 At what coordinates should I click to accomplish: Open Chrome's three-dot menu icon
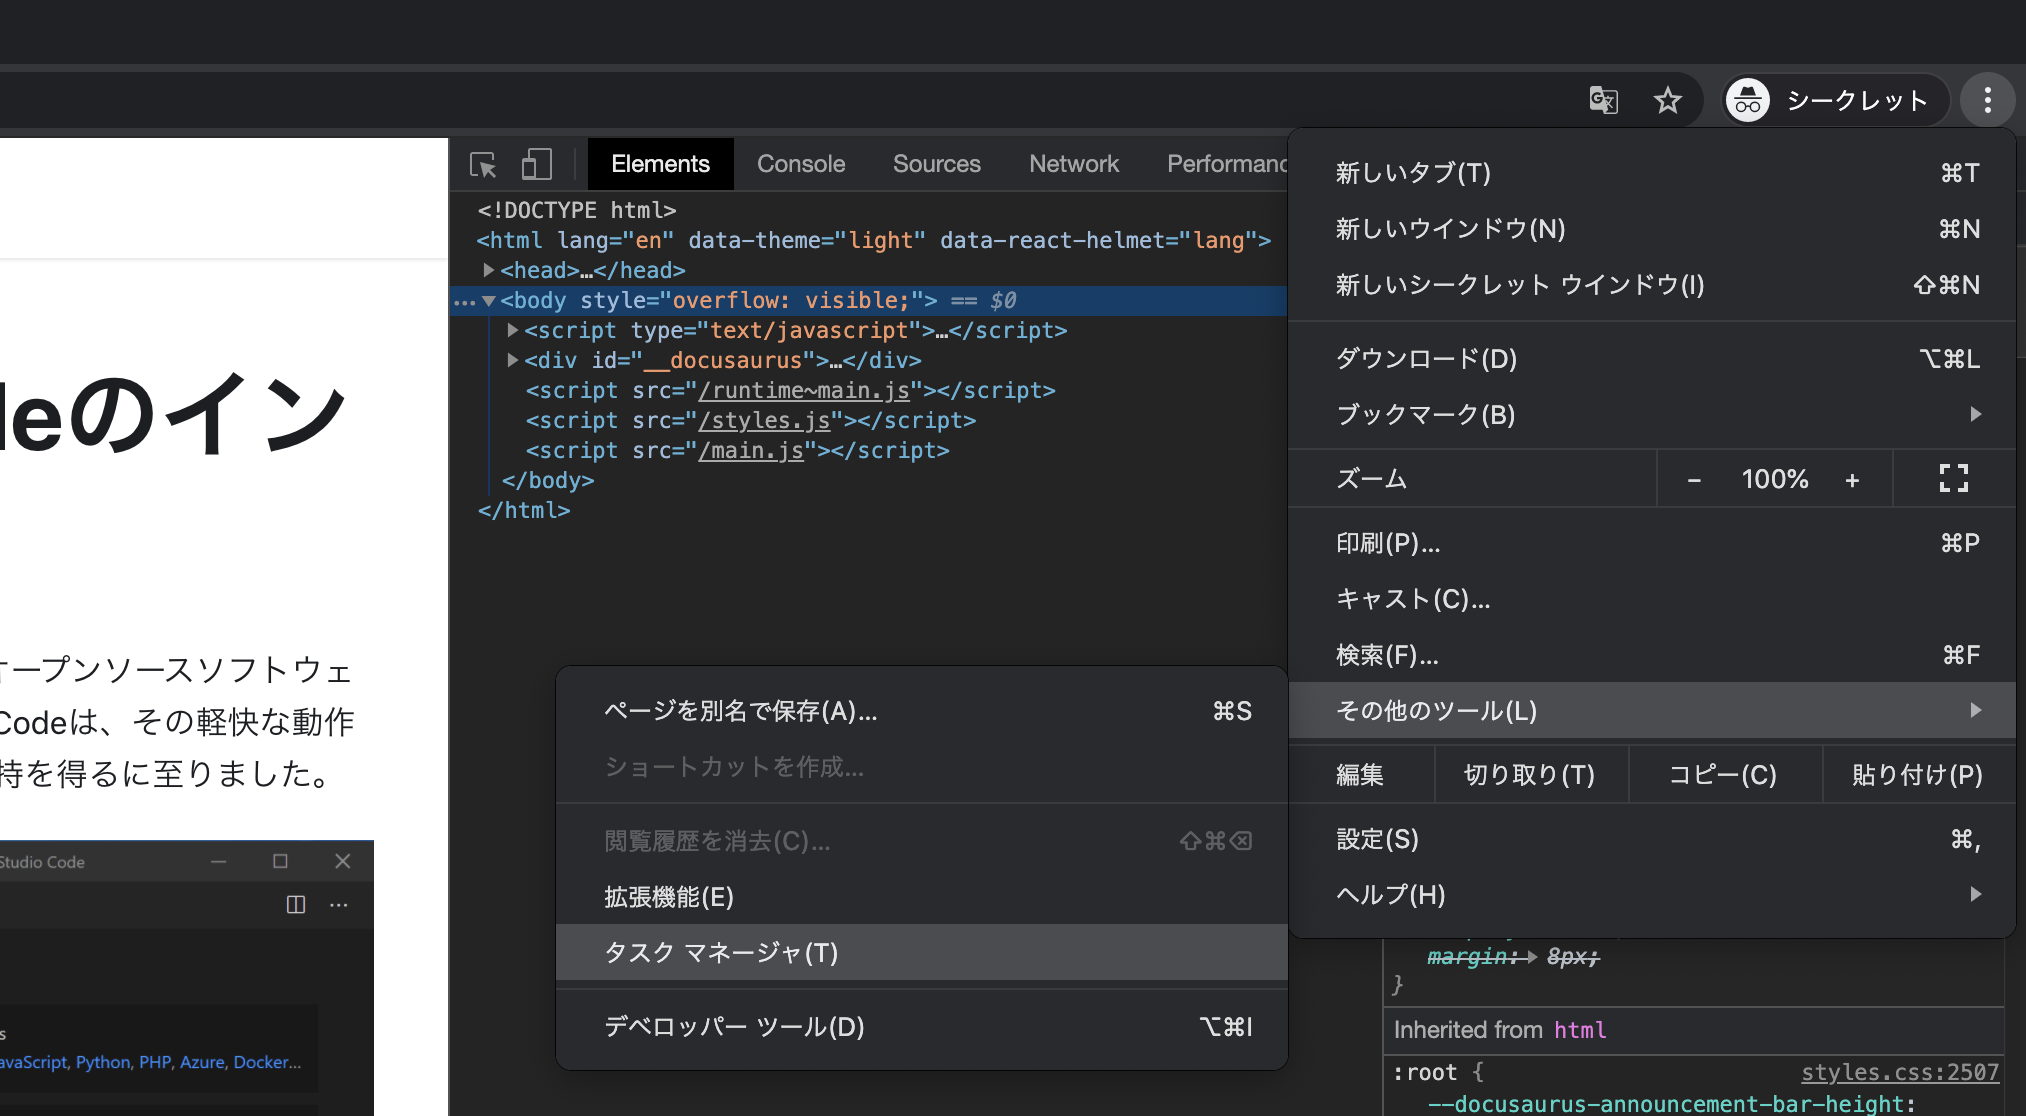click(x=1987, y=99)
